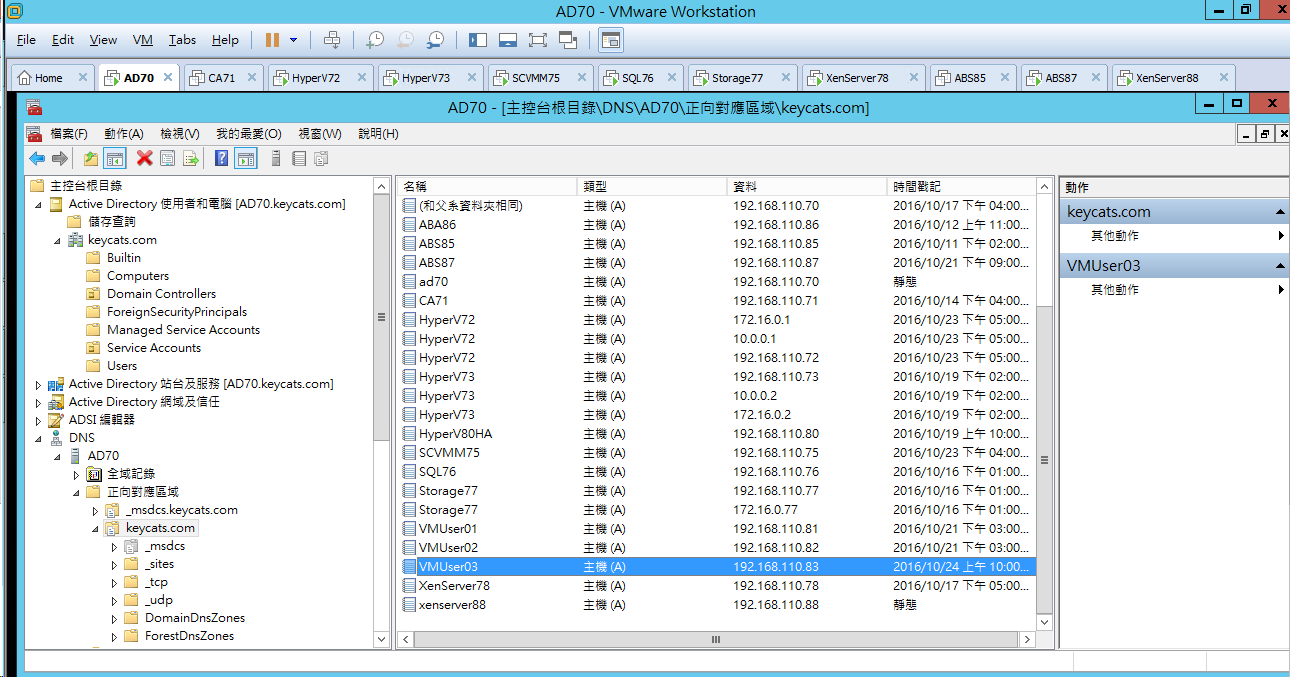Click the Export List icon
This screenshot has width=1290, height=677.
point(191,158)
